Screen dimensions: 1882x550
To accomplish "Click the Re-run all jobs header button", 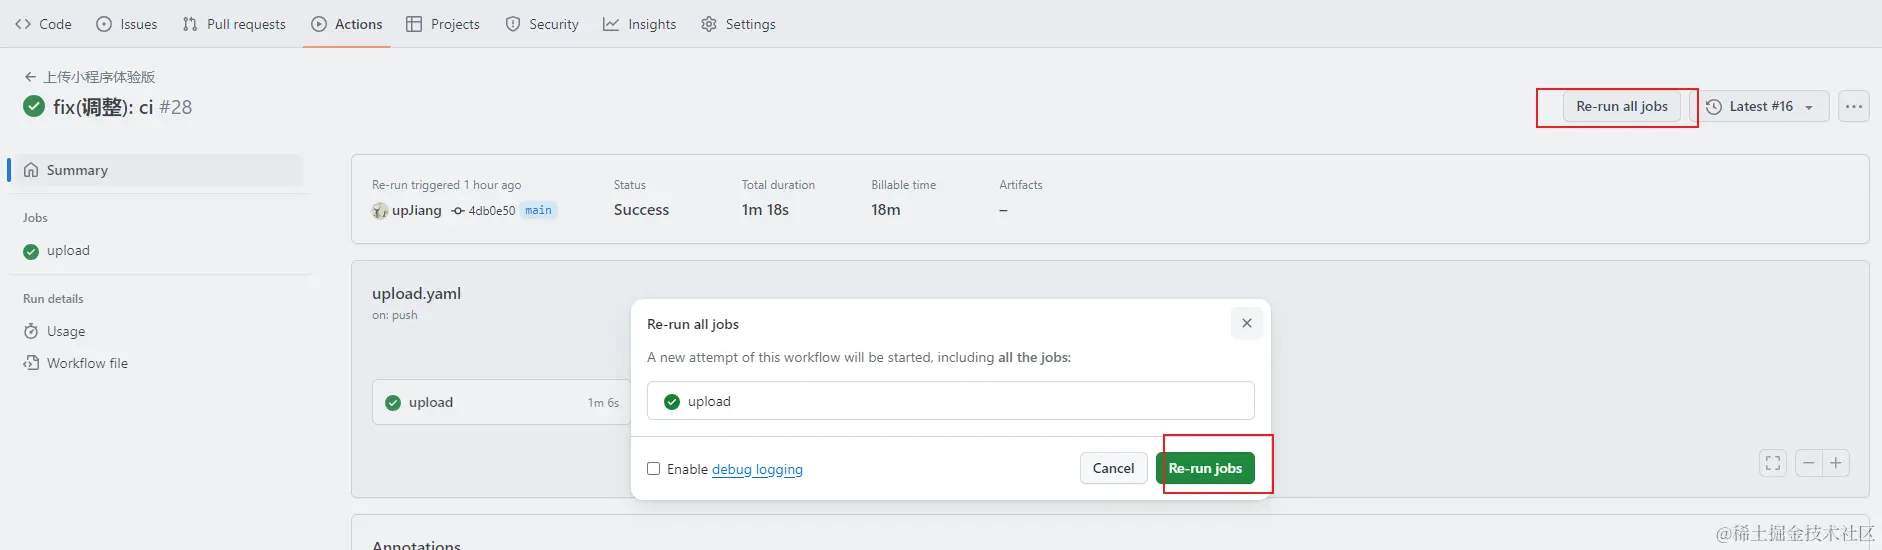I will click(x=1621, y=106).
